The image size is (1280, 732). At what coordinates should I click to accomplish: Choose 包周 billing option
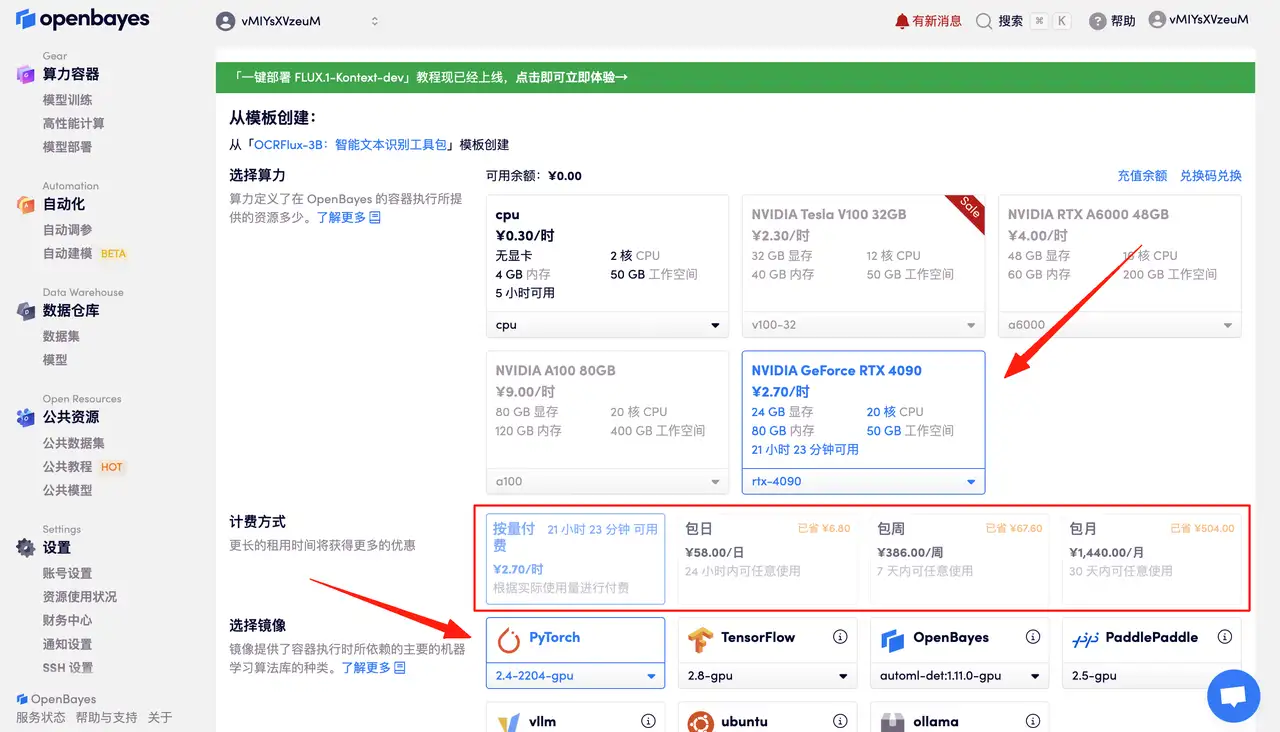tap(959, 558)
